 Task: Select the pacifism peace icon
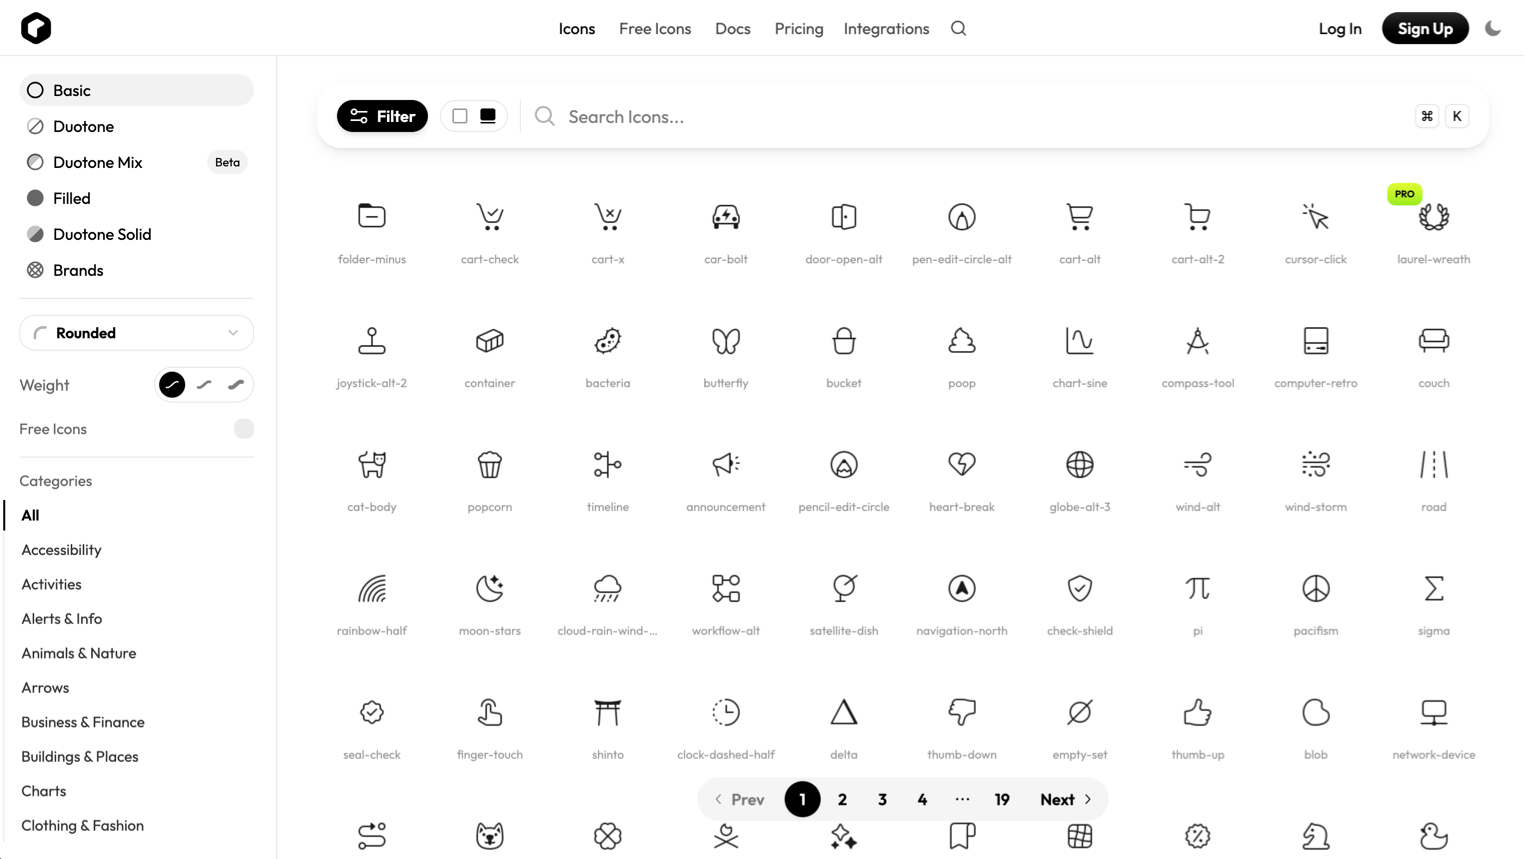click(x=1316, y=589)
